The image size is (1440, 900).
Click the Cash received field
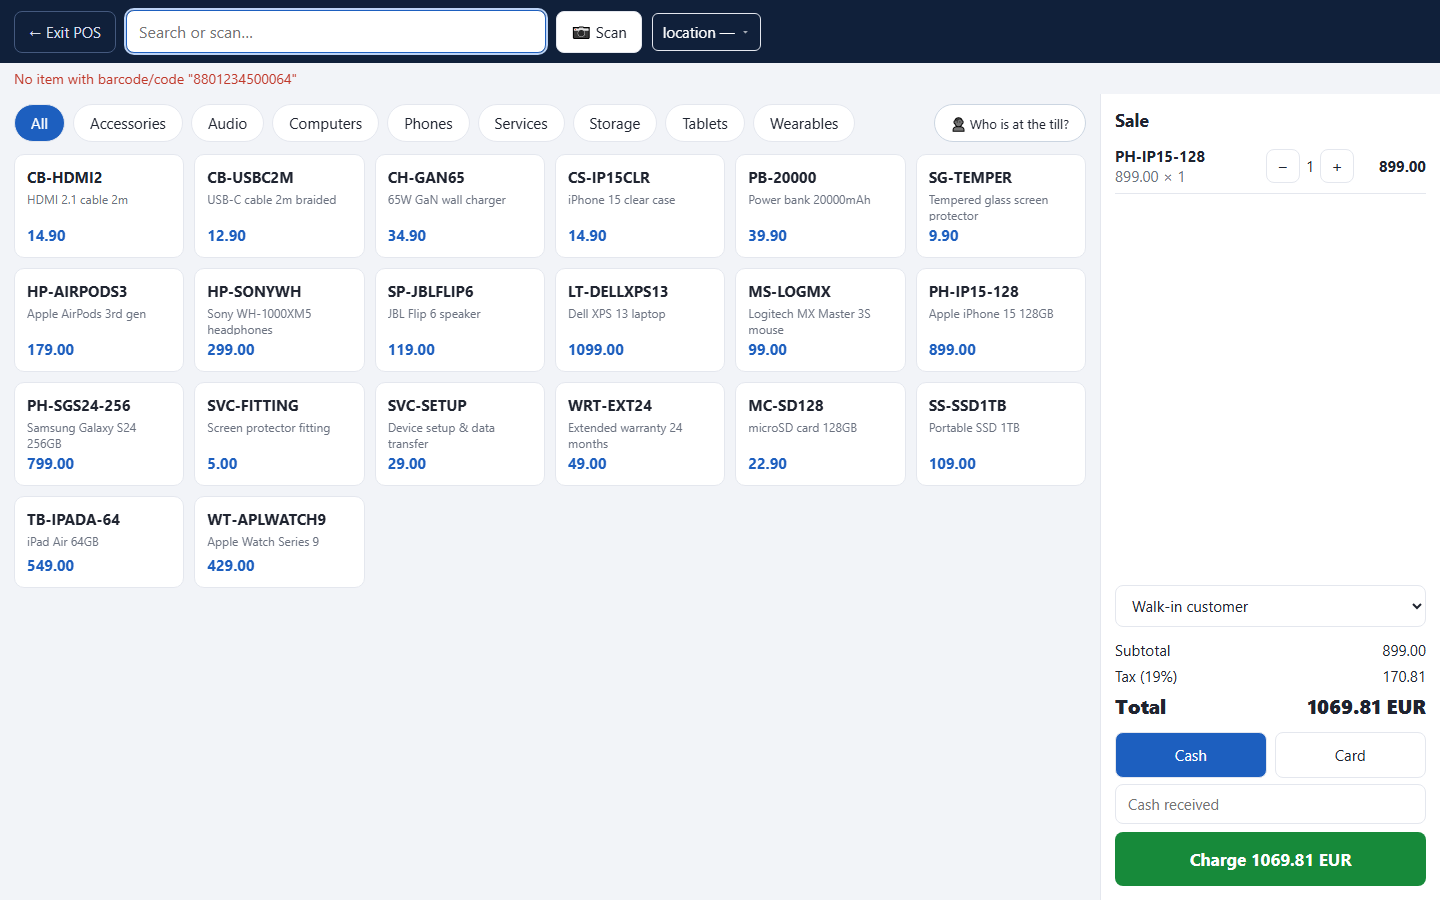coord(1270,804)
